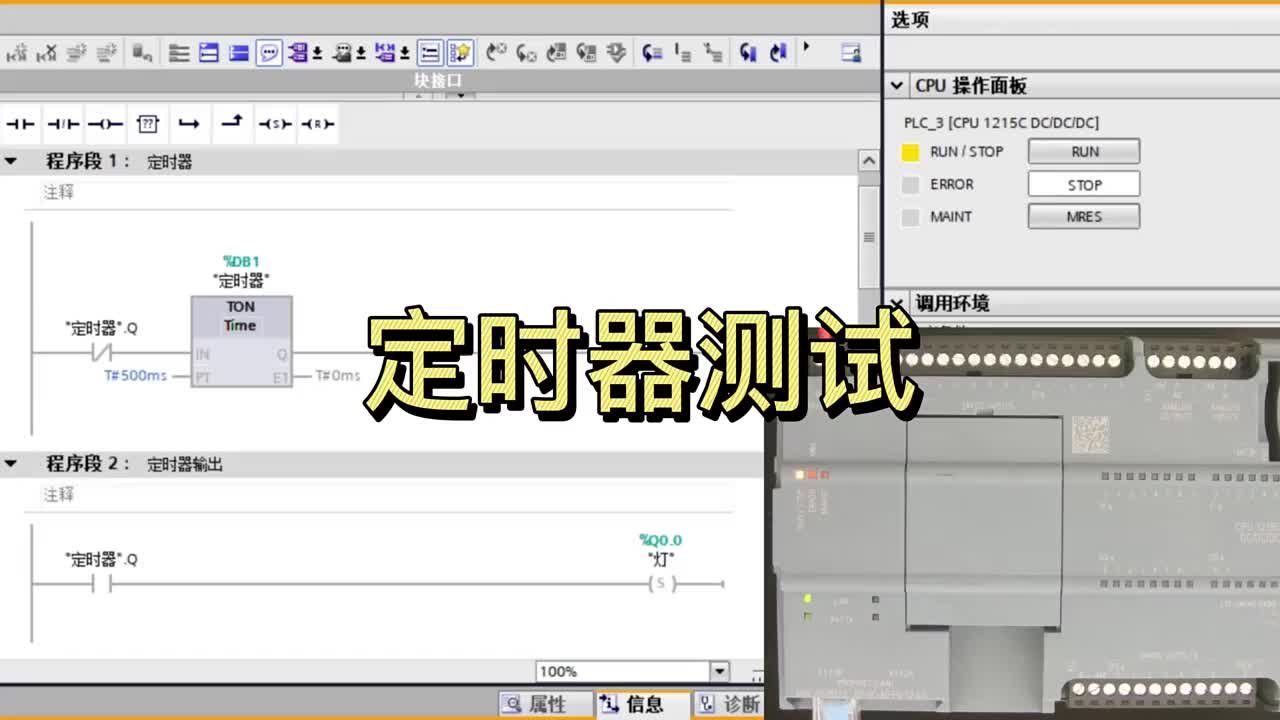Collapse 程序段 2 network
1280x720 pixels.
[x=10, y=464]
